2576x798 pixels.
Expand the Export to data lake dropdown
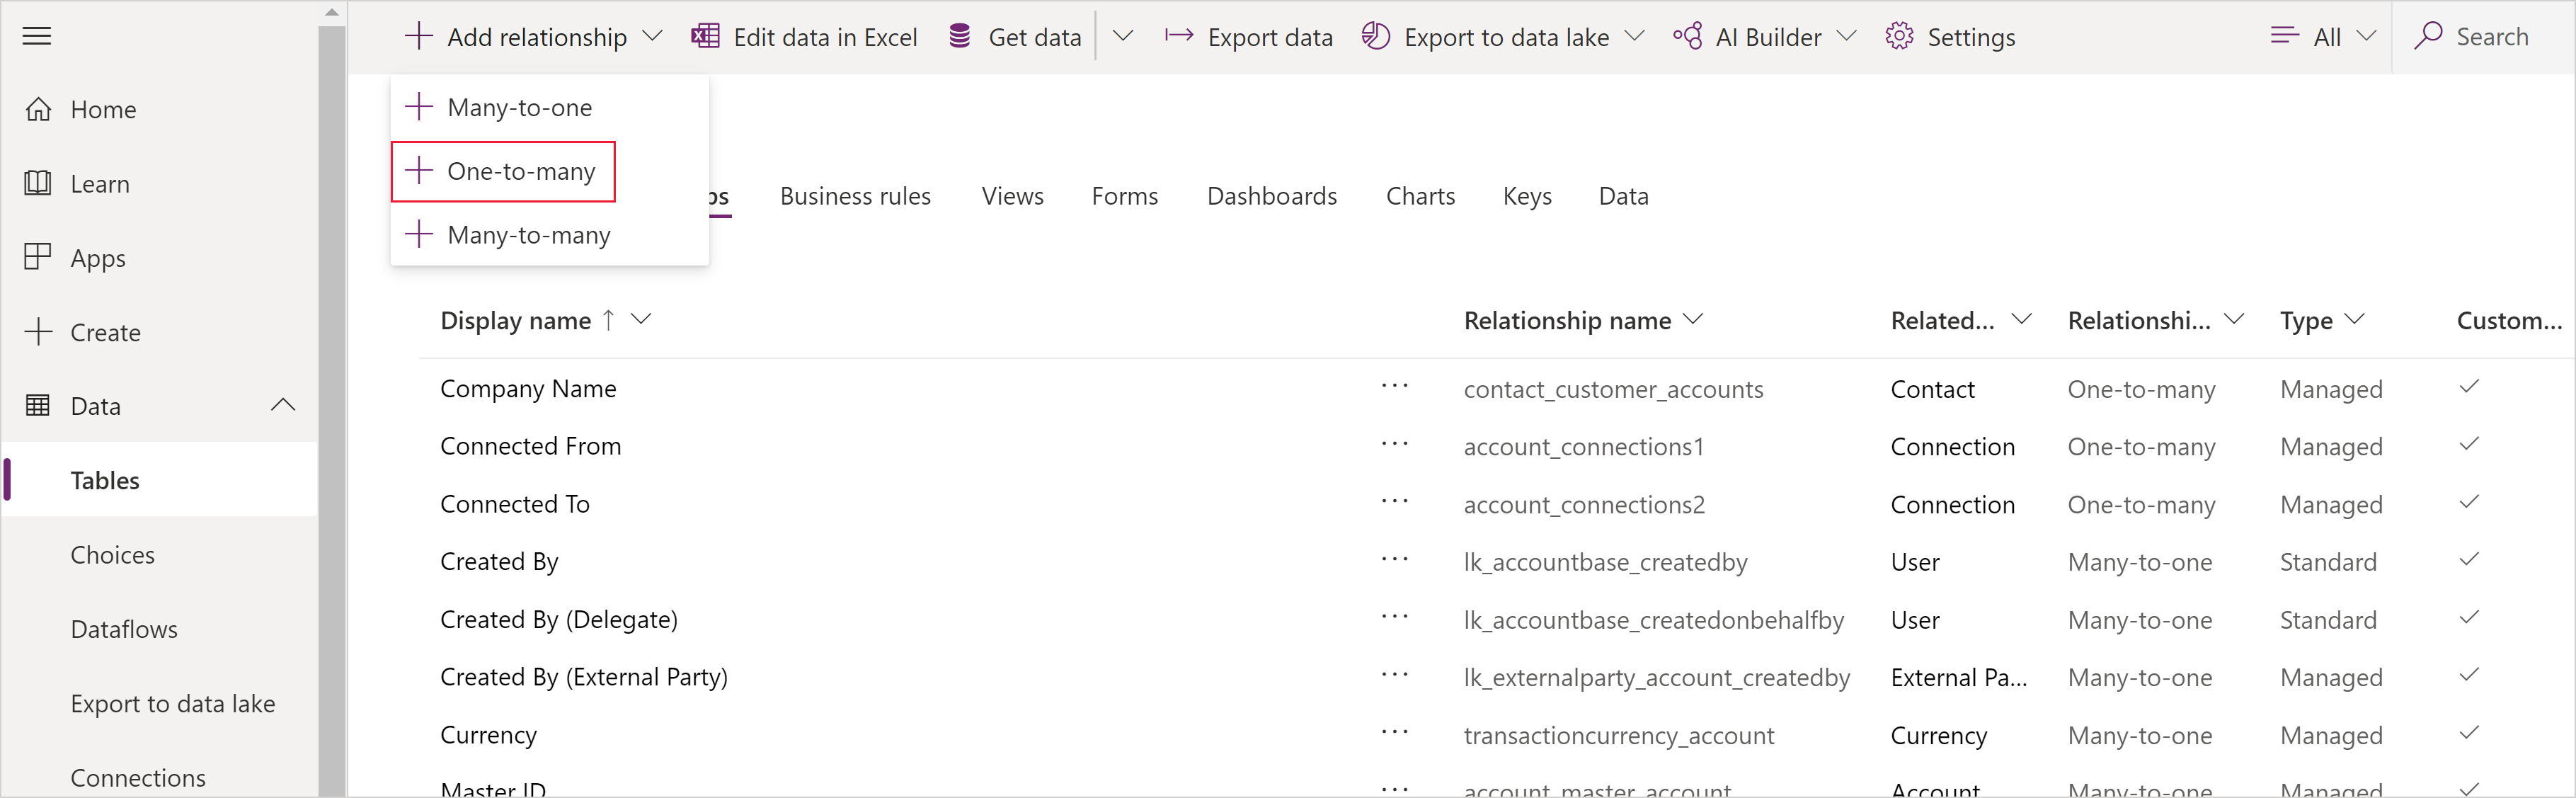[x=1637, y=36]
